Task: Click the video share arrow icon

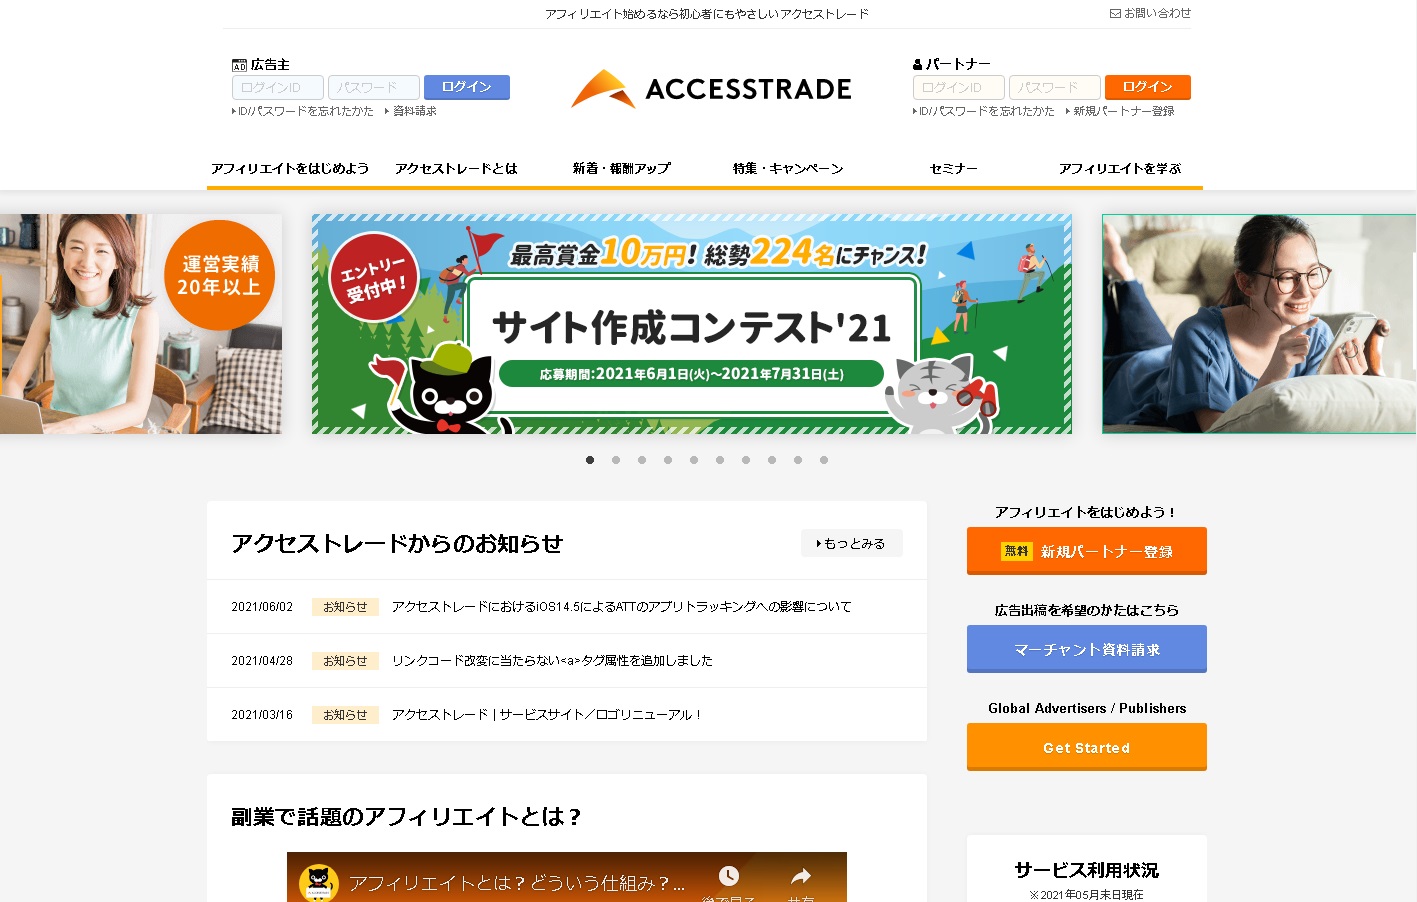Action: tap(801, 877)
